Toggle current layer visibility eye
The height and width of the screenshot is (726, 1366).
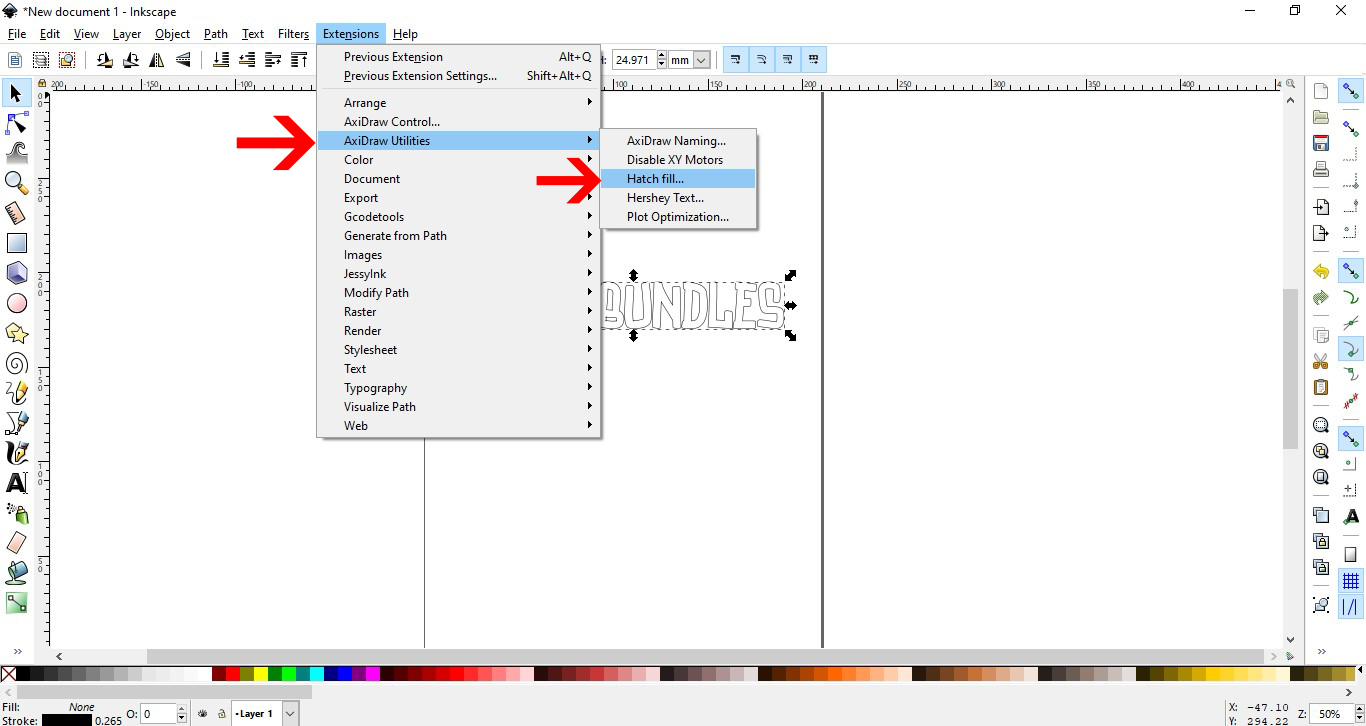coord(203,714)
